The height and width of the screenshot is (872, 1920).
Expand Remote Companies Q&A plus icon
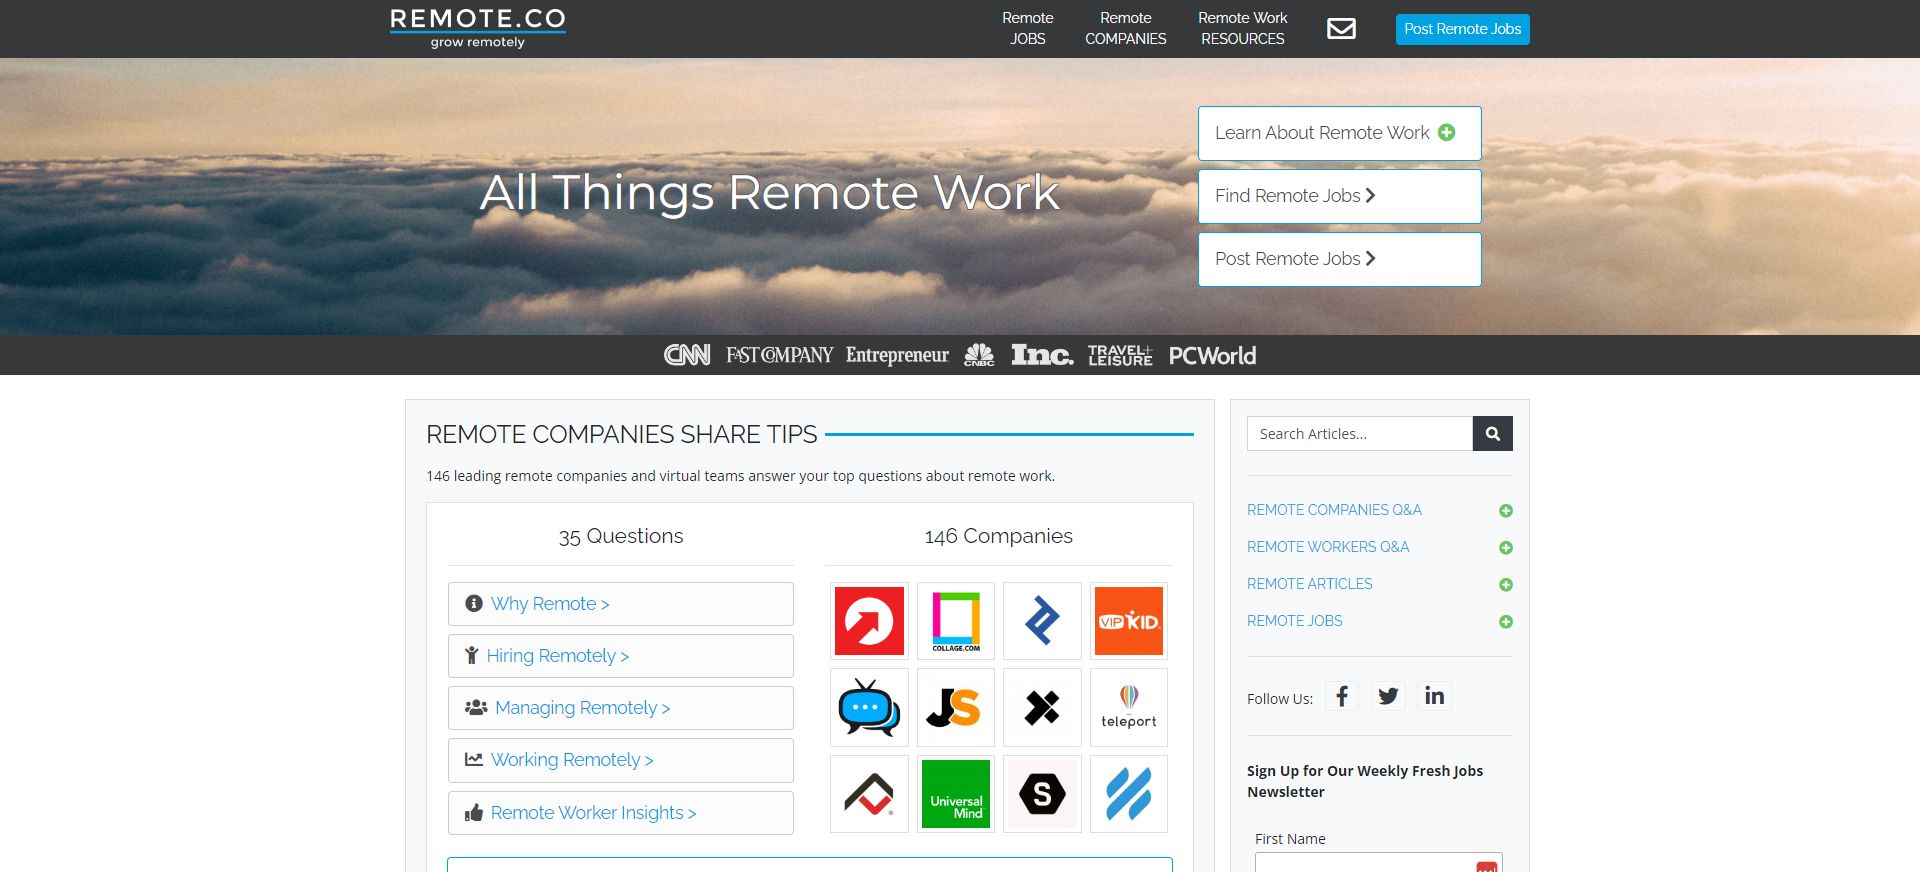pyautogui.click(x=1506, y=511)
